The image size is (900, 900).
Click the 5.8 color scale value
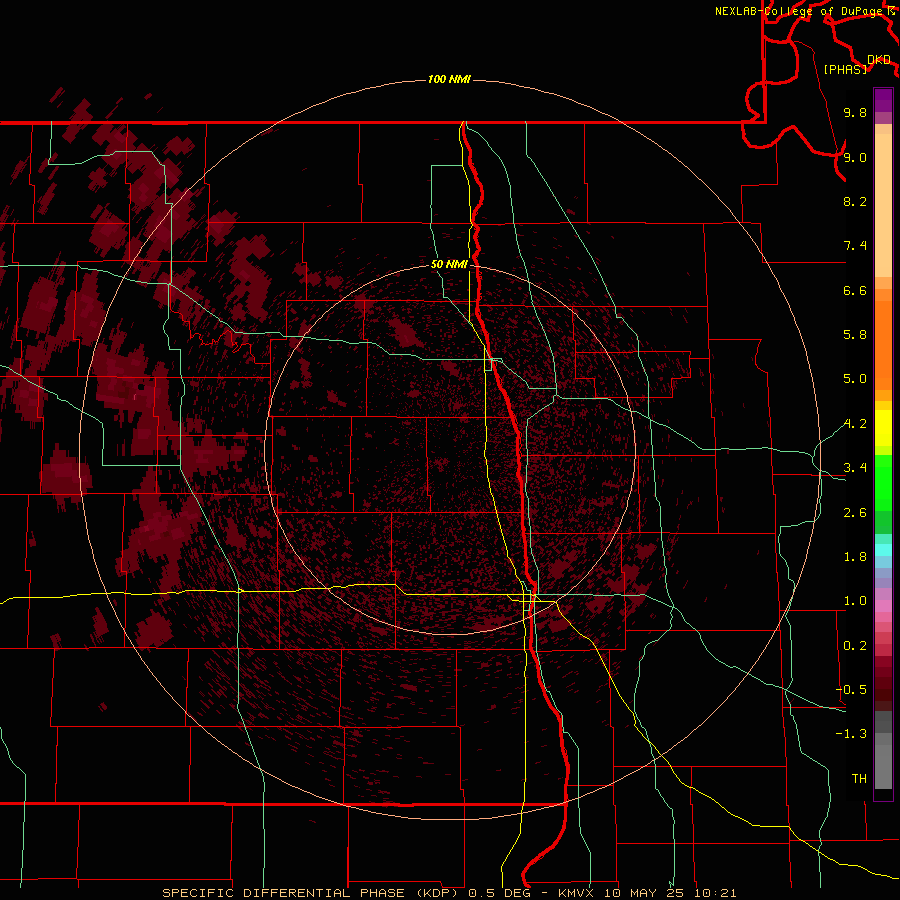(855, 335)
